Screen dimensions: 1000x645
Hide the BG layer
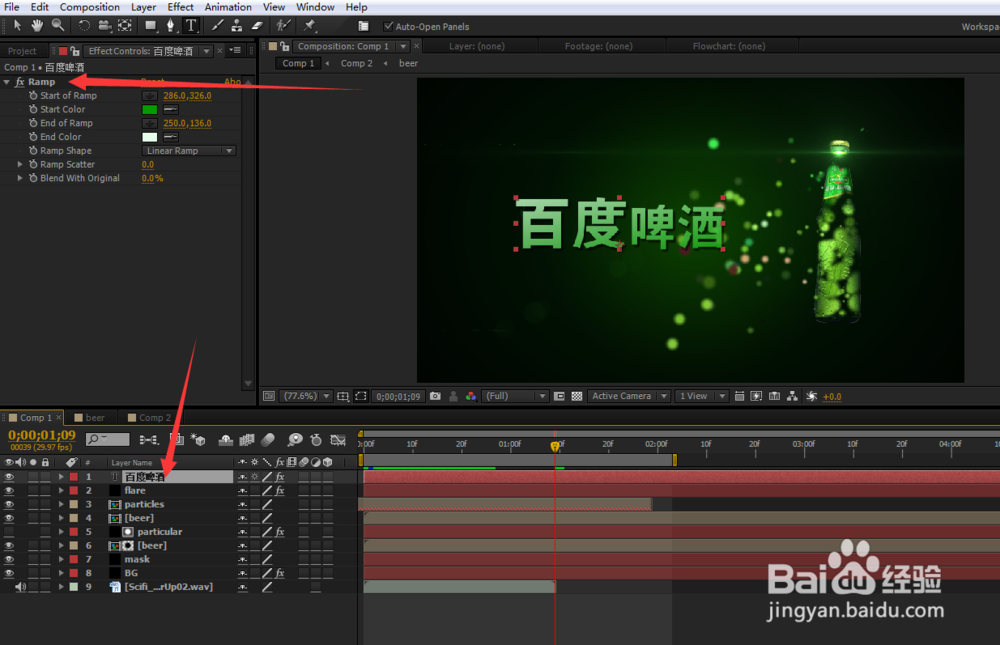click(9, 573)
